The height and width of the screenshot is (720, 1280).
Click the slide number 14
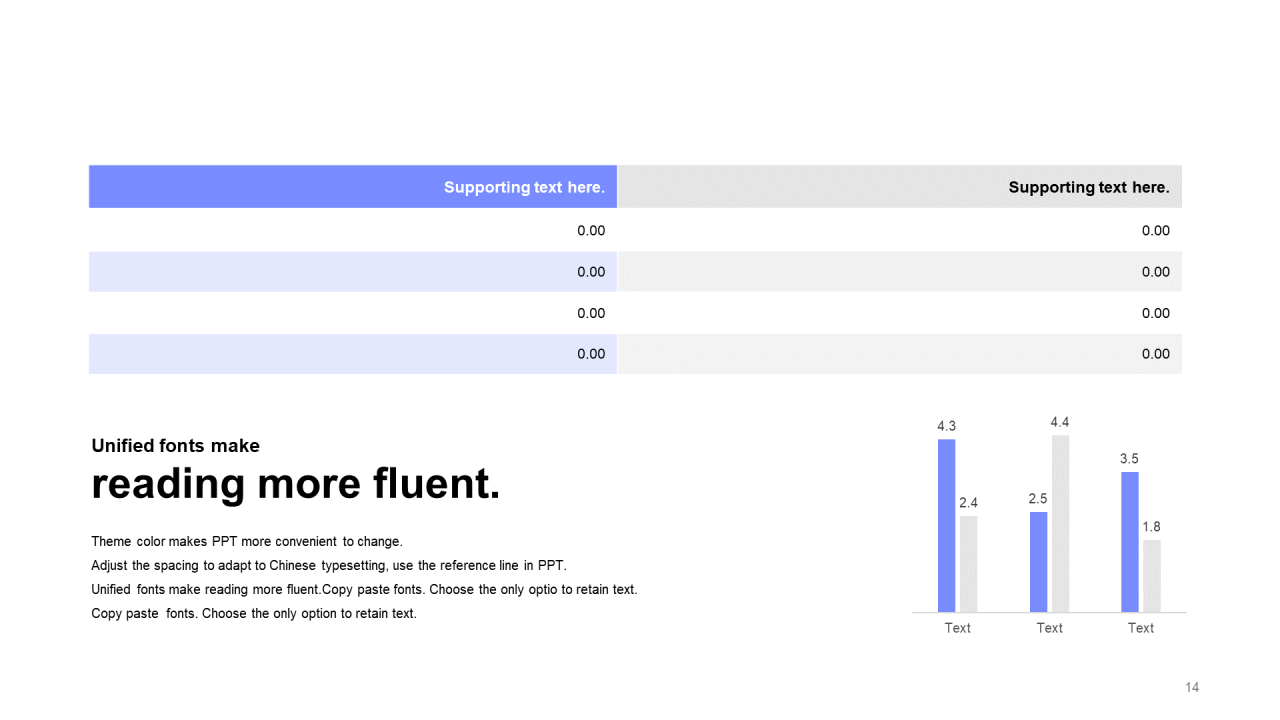click(x=1192, y=687)
